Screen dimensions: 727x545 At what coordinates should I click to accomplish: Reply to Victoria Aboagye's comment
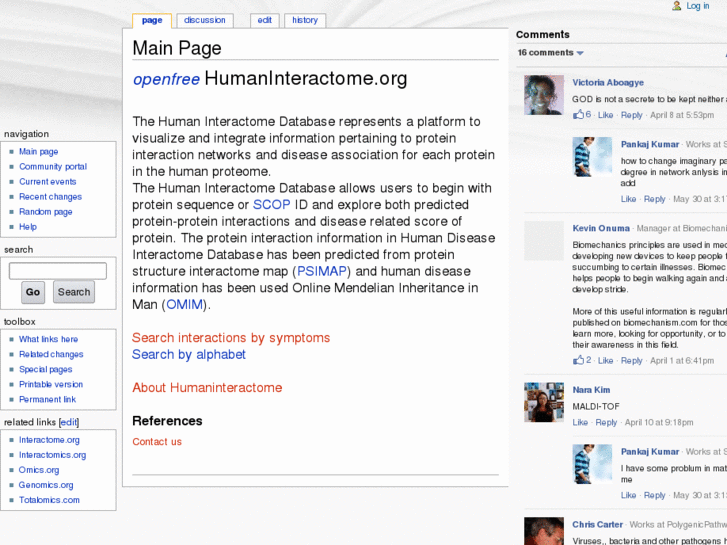[x=631, y=115]
